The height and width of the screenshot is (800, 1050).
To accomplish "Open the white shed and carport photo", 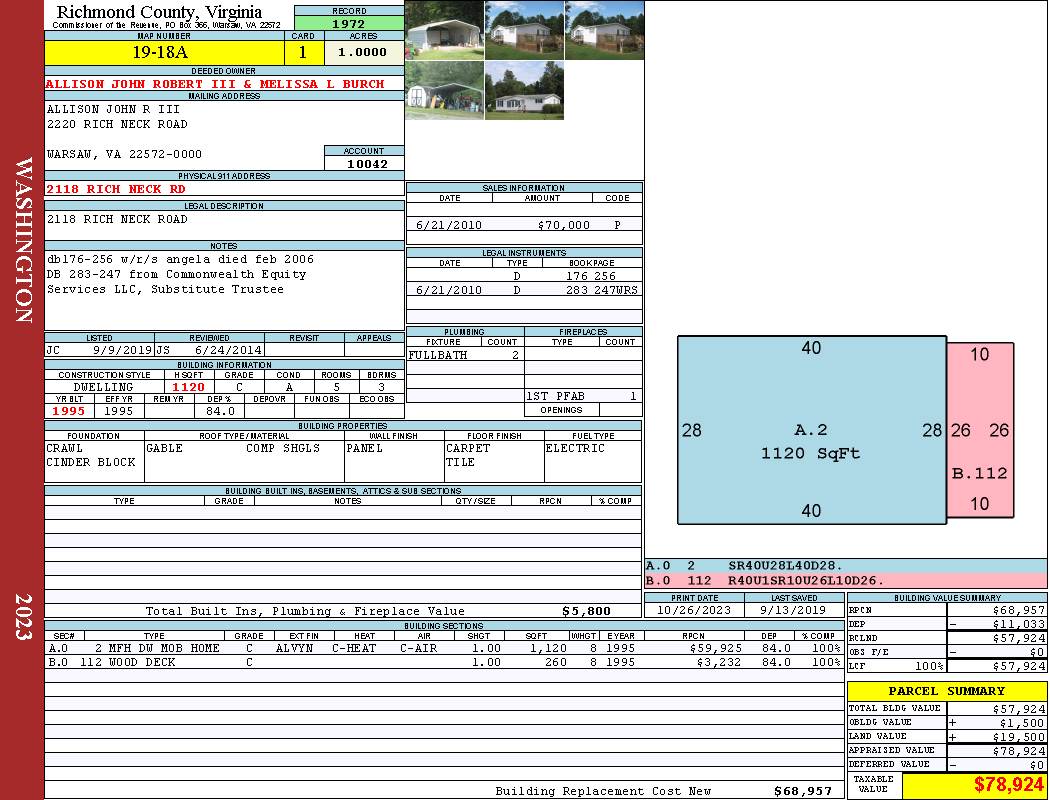I will 445,91.
